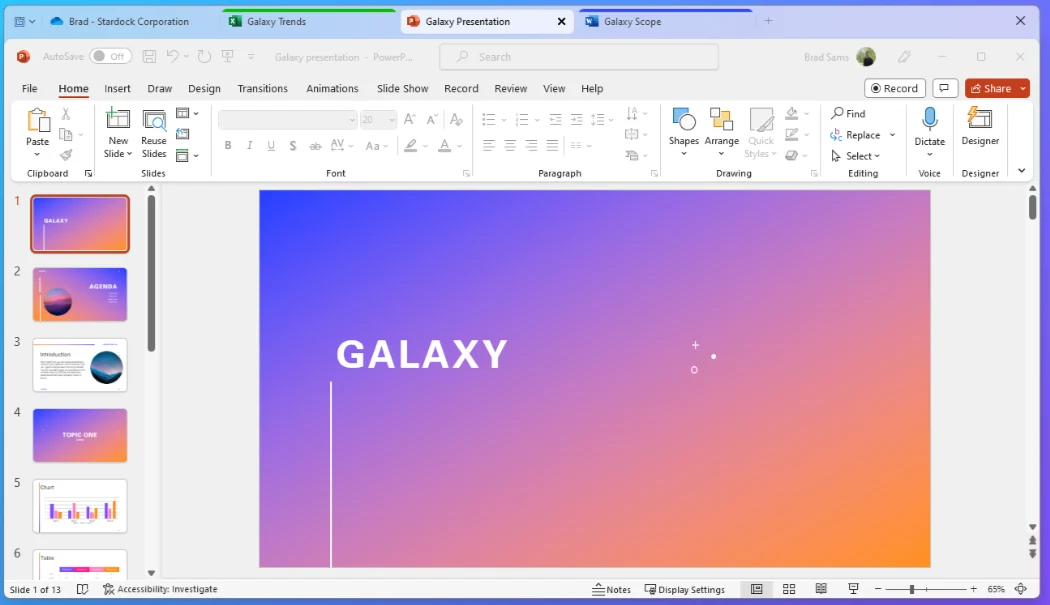Click Present from Beginning quick-access icon

tap(228, 57)
